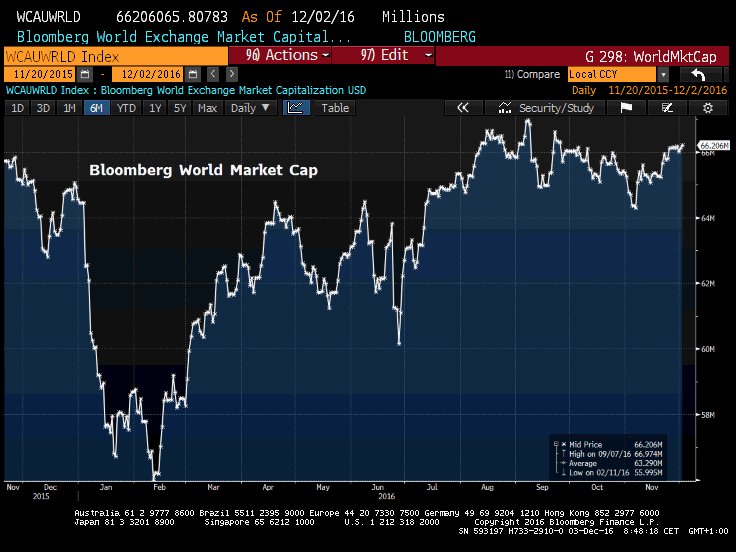Click the Compare option
This screenshot has height=552, width=736.
pyautogui.click(x=532, y=75)
